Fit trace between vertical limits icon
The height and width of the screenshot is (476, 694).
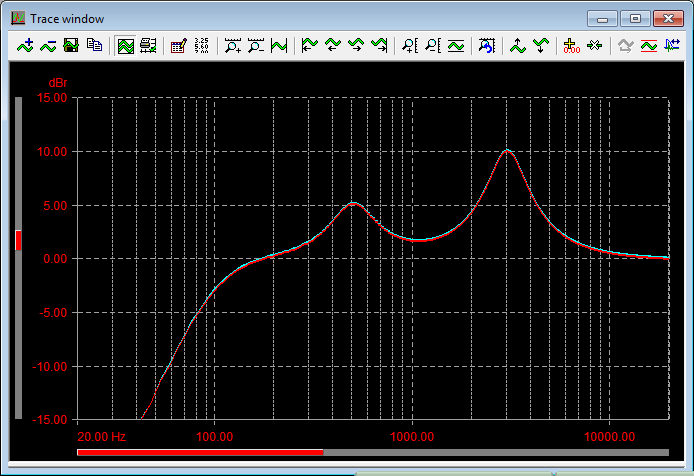(456, 45)
